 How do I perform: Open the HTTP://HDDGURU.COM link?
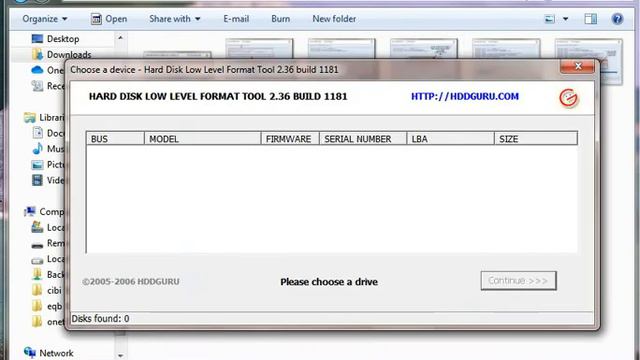464,97
